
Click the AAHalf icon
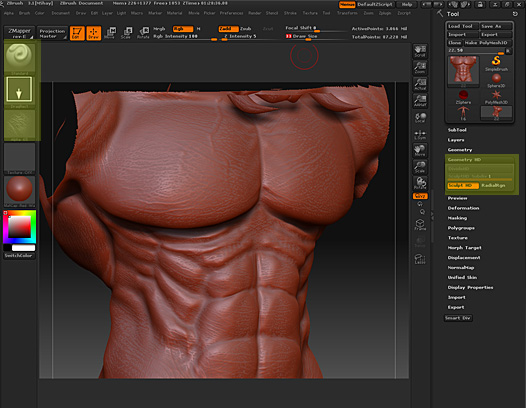[420, 100]
